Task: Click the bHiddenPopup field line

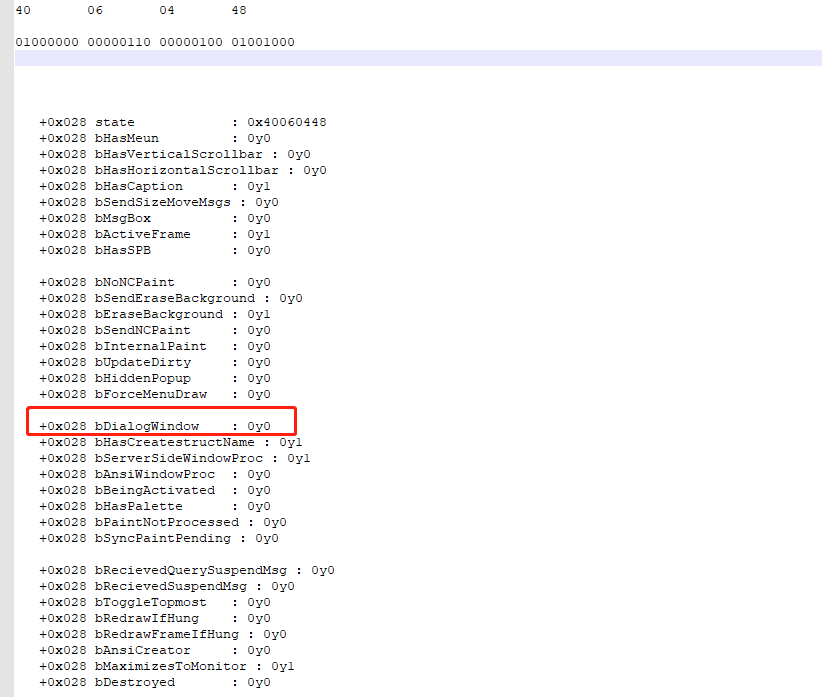Action: pyautogui.click(x=155, y=378)
